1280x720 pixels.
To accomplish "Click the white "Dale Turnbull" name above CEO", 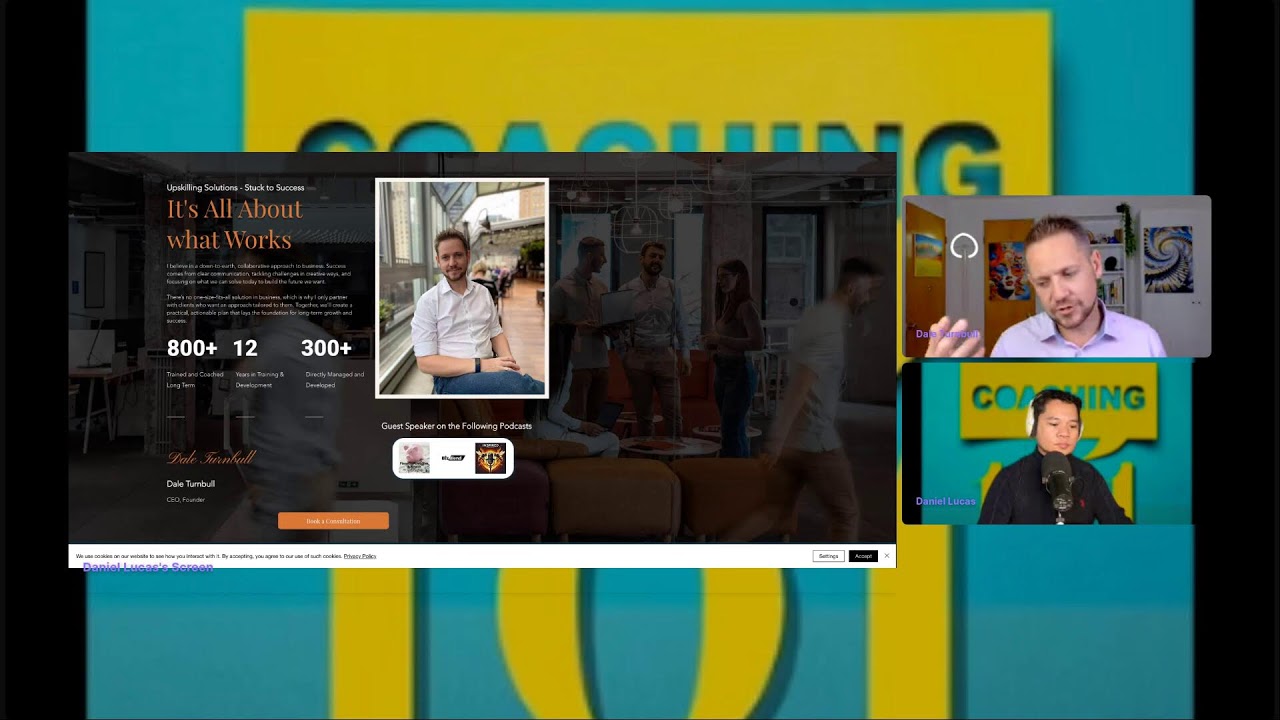I will tap(191, 484).
